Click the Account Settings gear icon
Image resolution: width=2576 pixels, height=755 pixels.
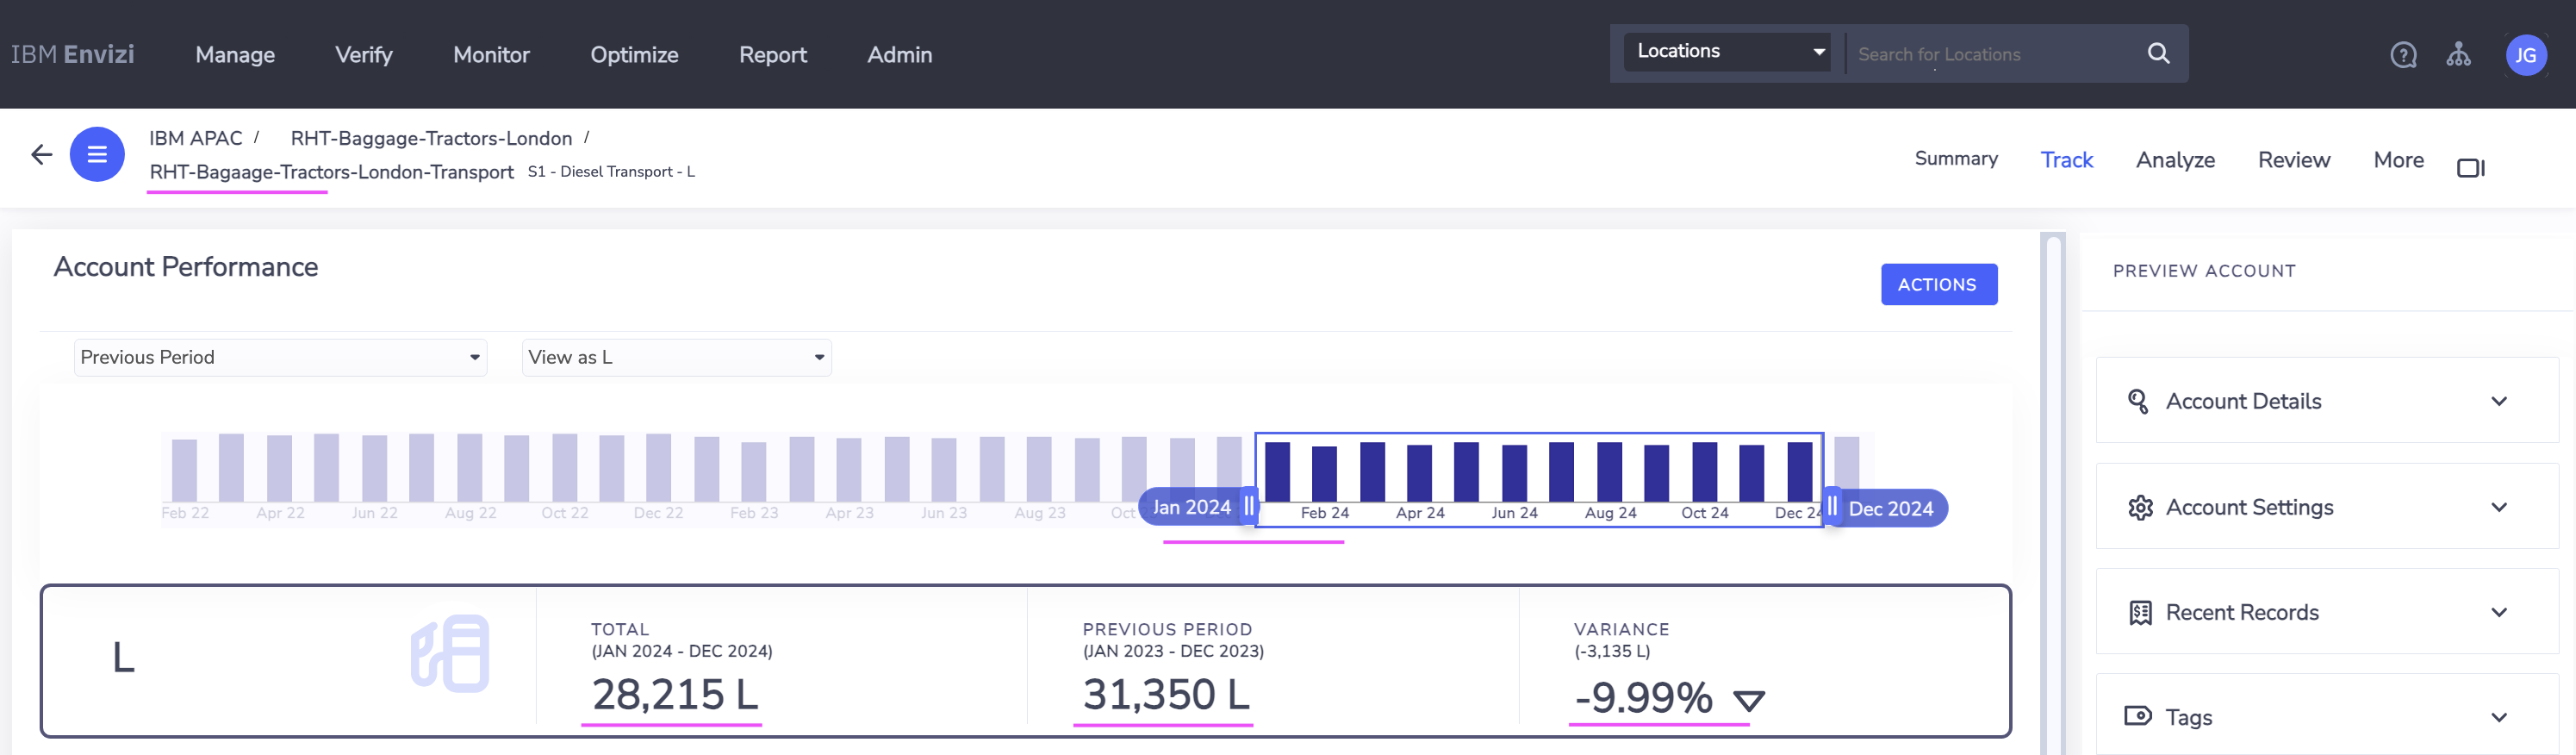pos(2140,508)
